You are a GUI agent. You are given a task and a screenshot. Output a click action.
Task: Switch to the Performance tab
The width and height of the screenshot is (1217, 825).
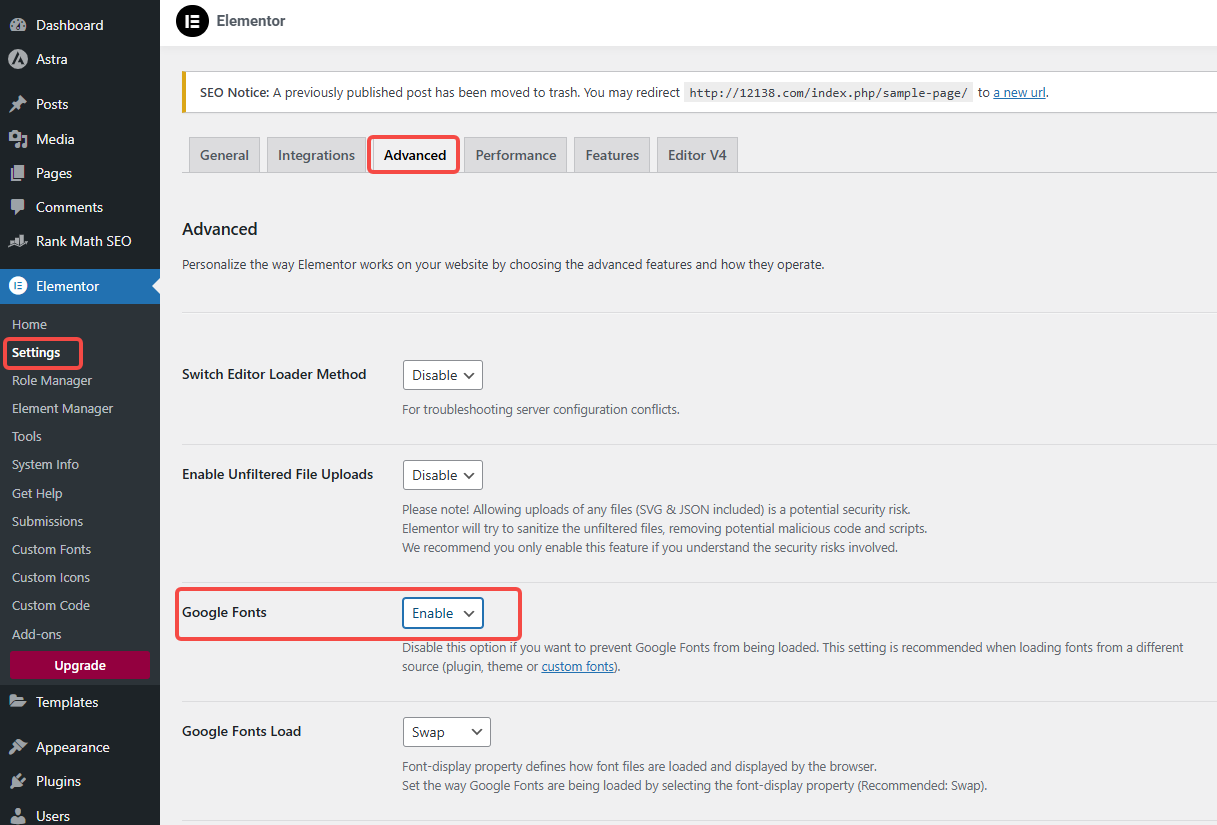(515, 155)
